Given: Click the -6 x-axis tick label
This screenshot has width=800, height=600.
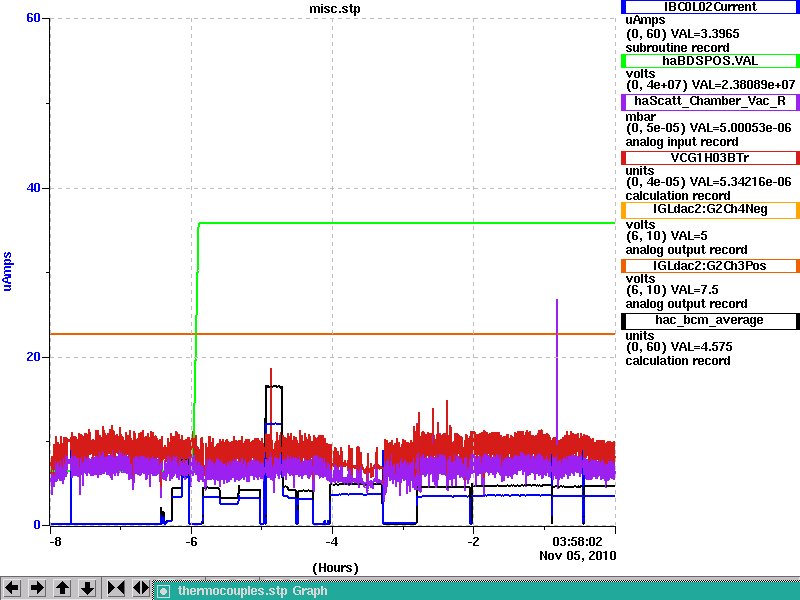Looking at the screenshot, I should [191, 541].
